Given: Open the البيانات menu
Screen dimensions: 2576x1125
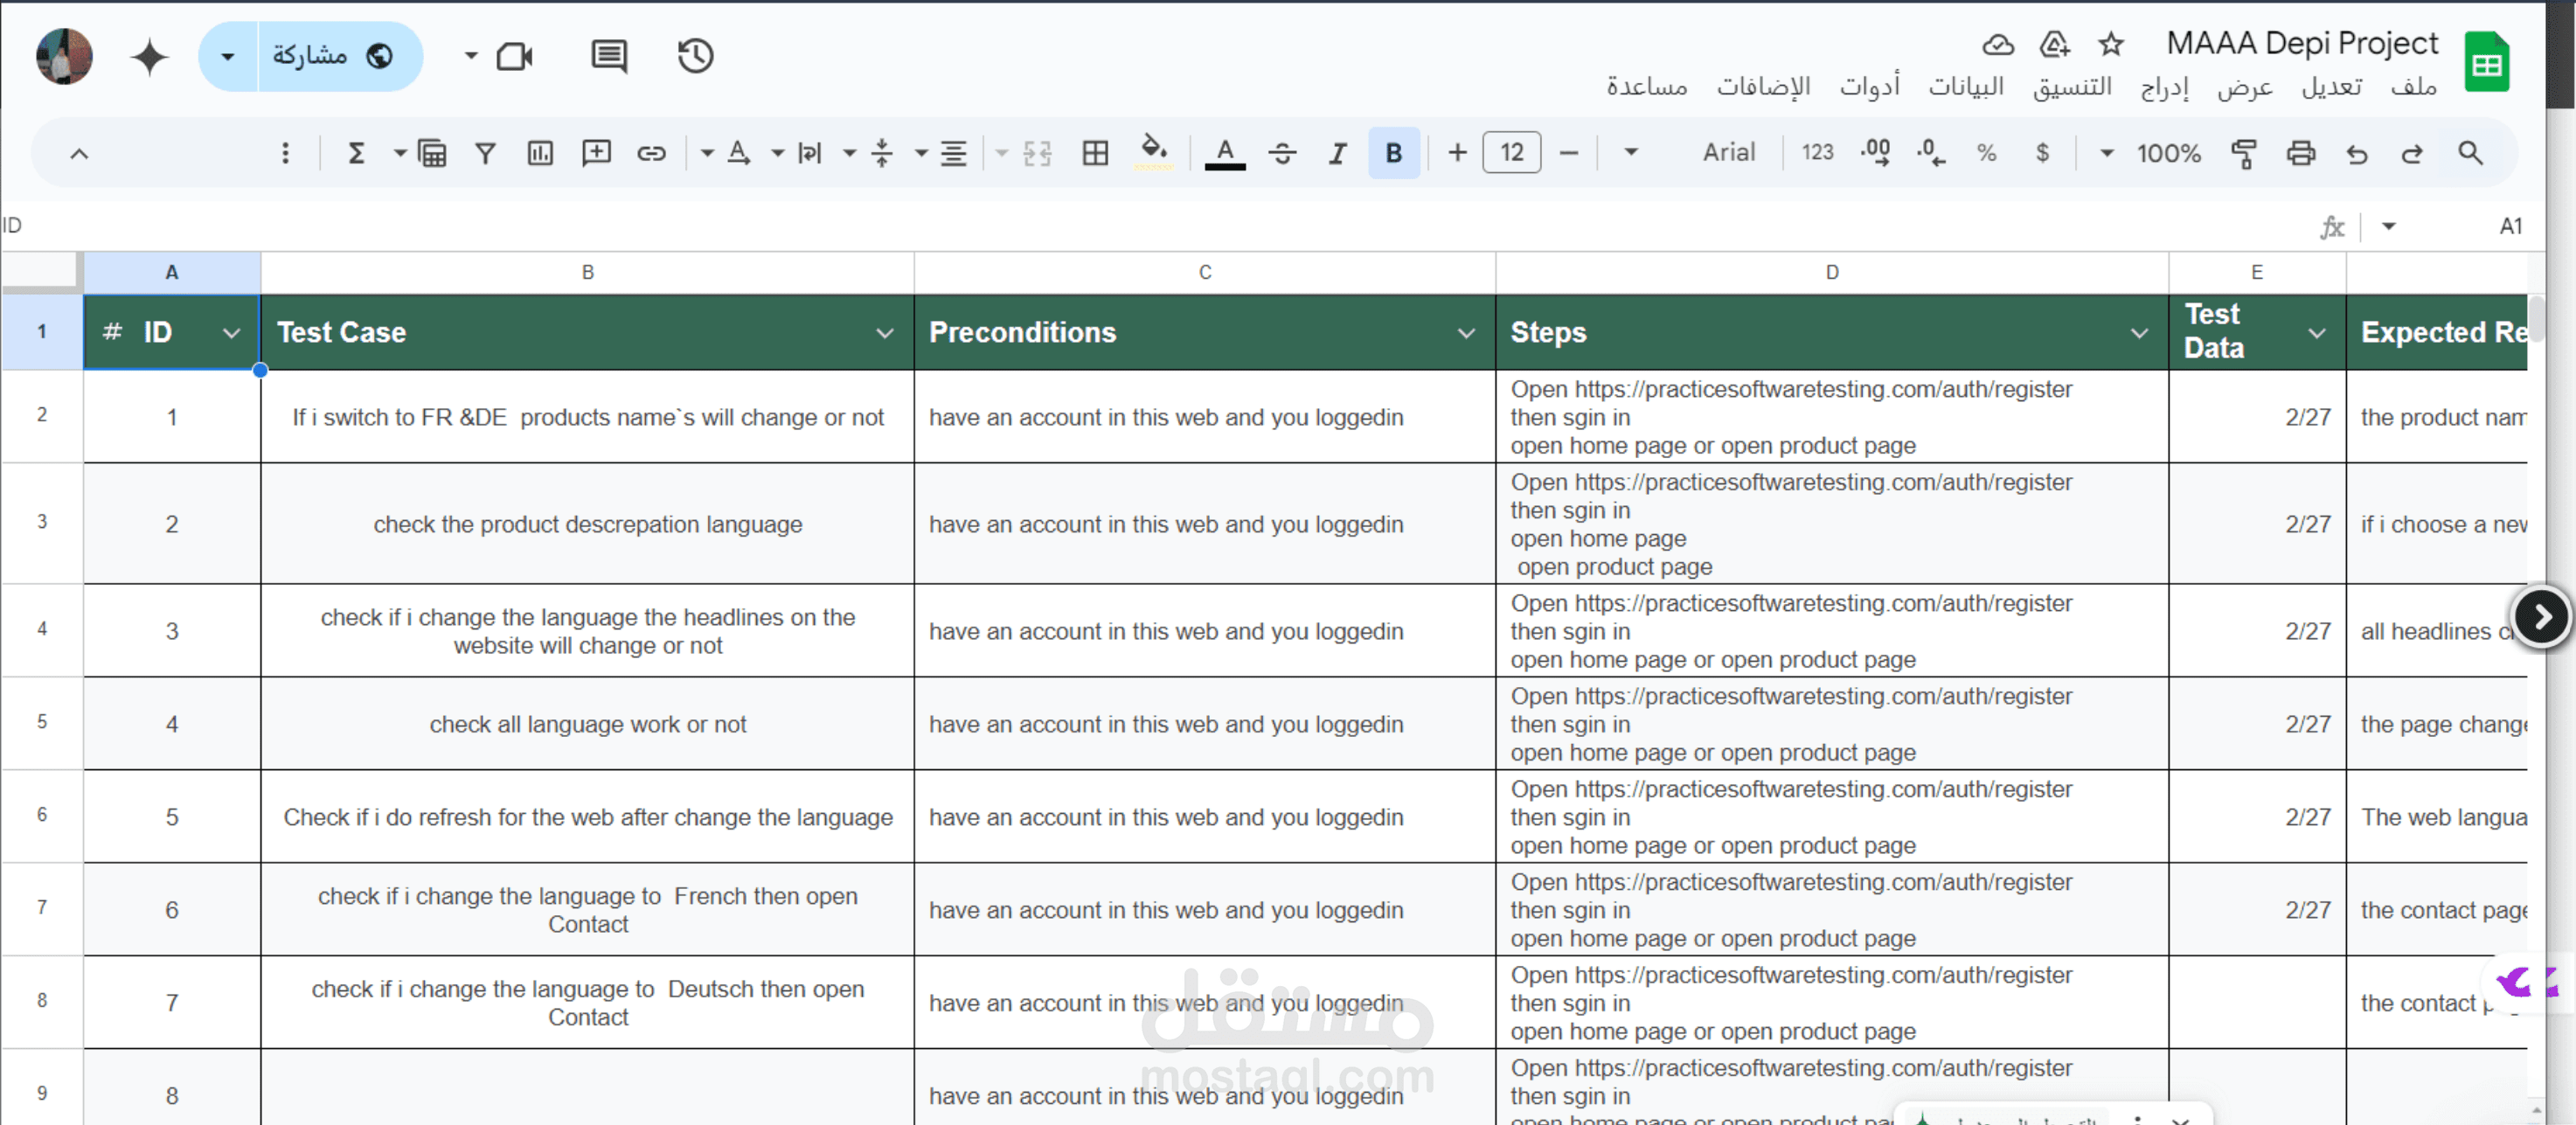Looking at the screenshot, I should (x=1965, y=87).
